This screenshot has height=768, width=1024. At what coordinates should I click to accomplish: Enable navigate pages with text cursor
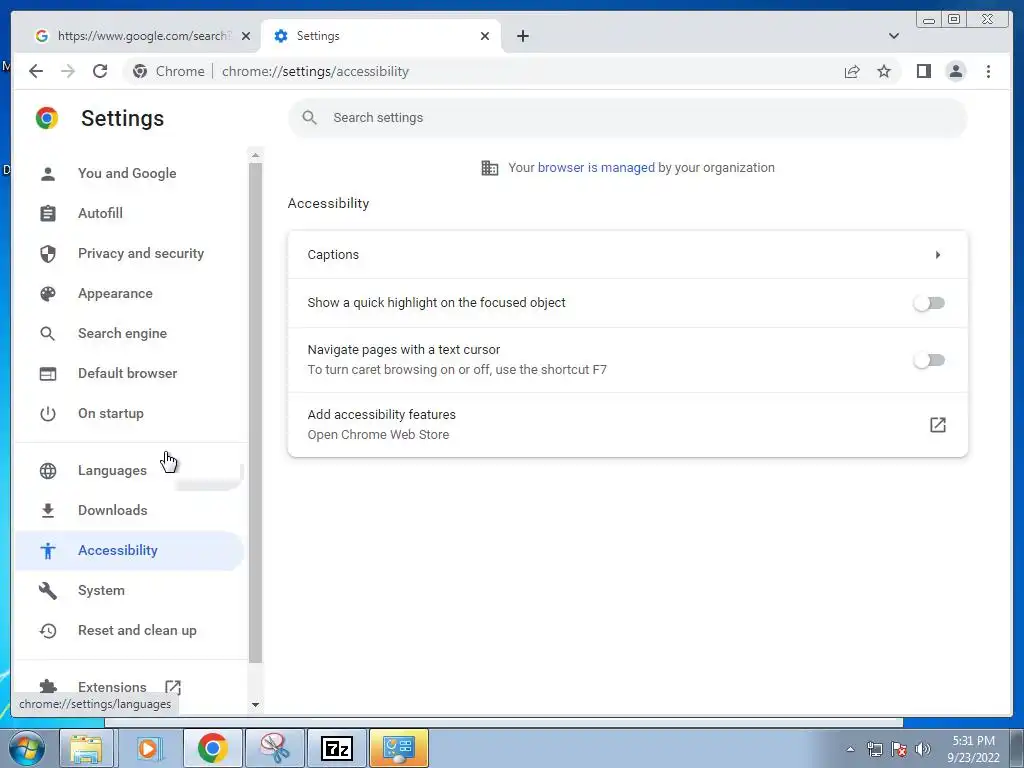pos(929,360)
